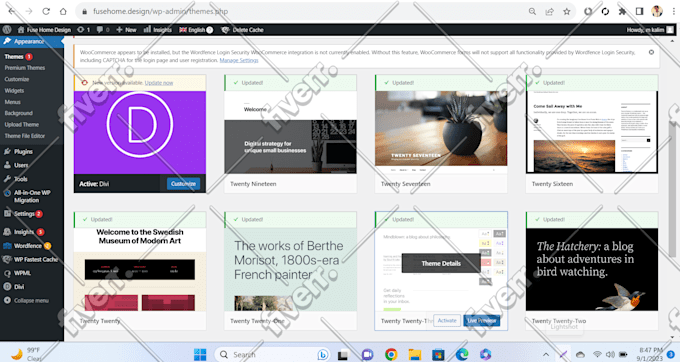Image resolution: width=680 pixels, height=362 pixels.
Task: Open Microsoft Store from the taskbar
Action: [x=438, y=354]
